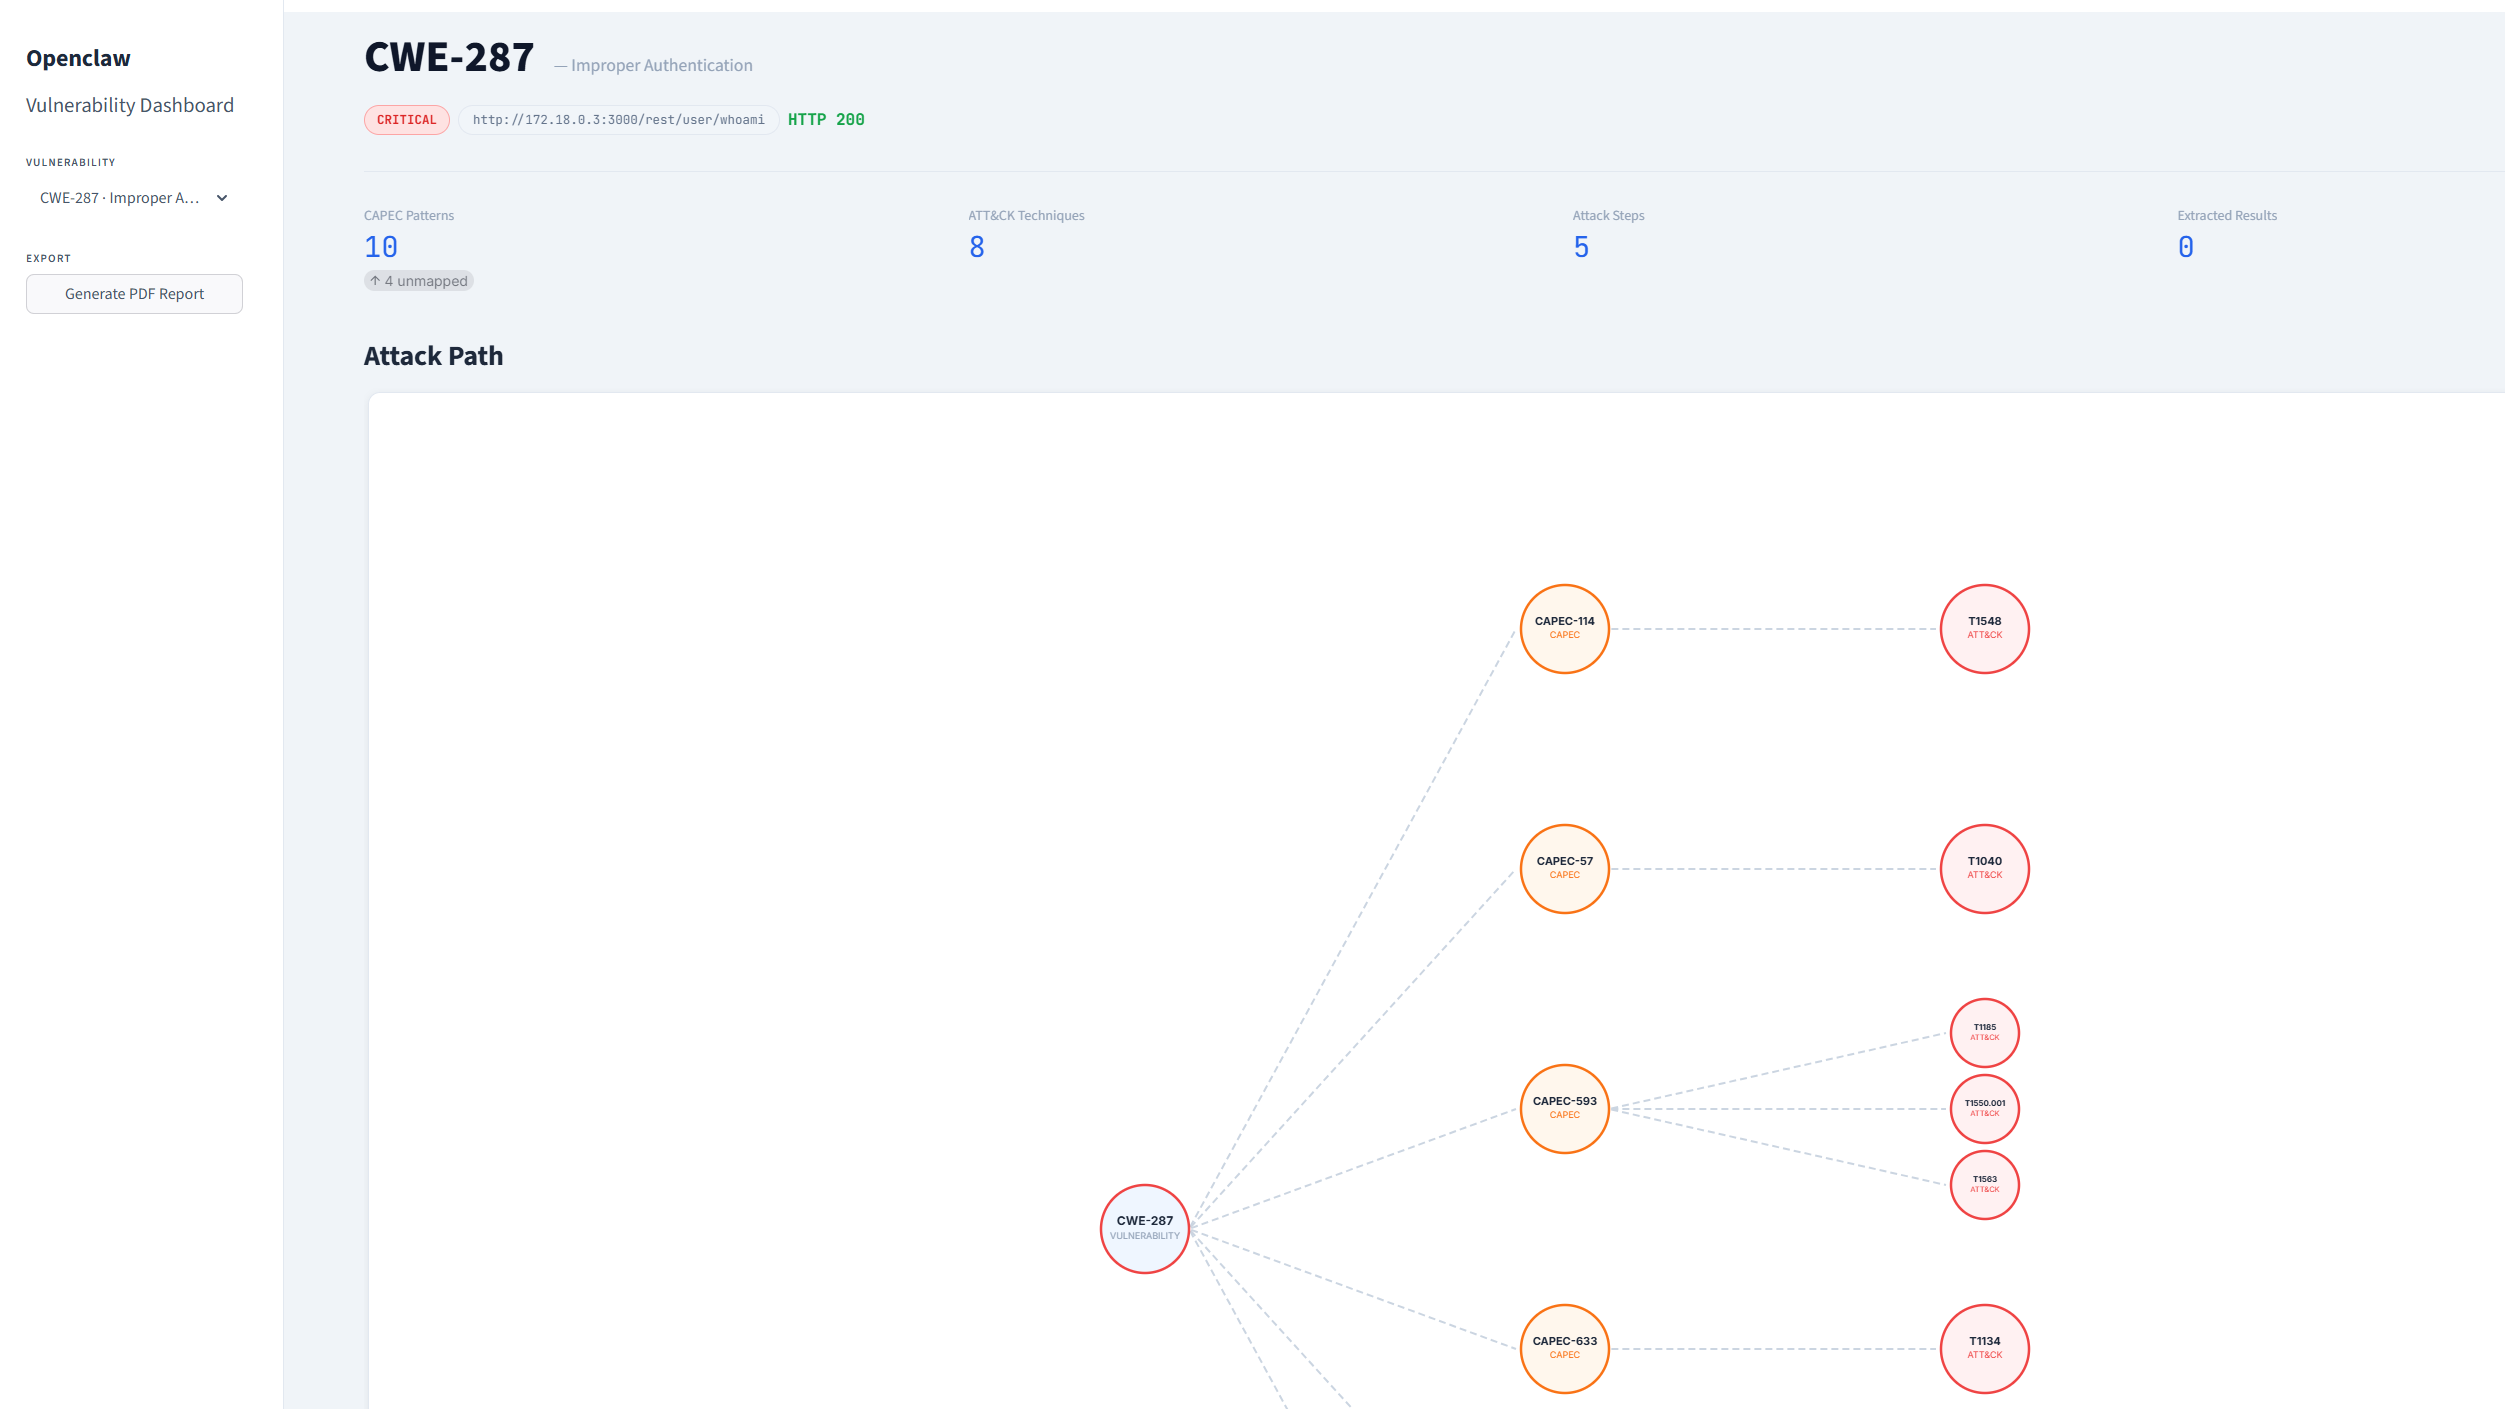This screenshot has height=1409, width=2505.
Task: Click Generate PDF Report button
Action: coord(134,294)
